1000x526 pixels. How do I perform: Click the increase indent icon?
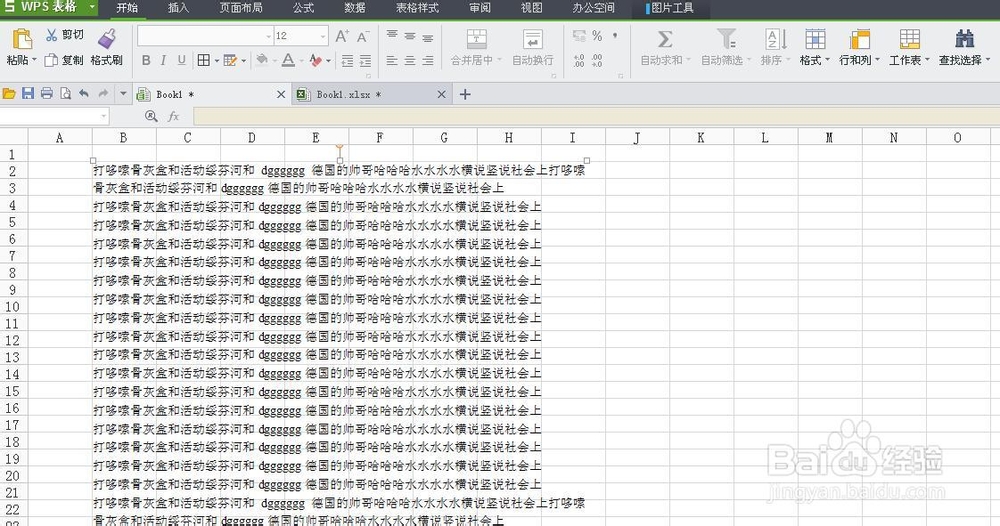[365, 61]
